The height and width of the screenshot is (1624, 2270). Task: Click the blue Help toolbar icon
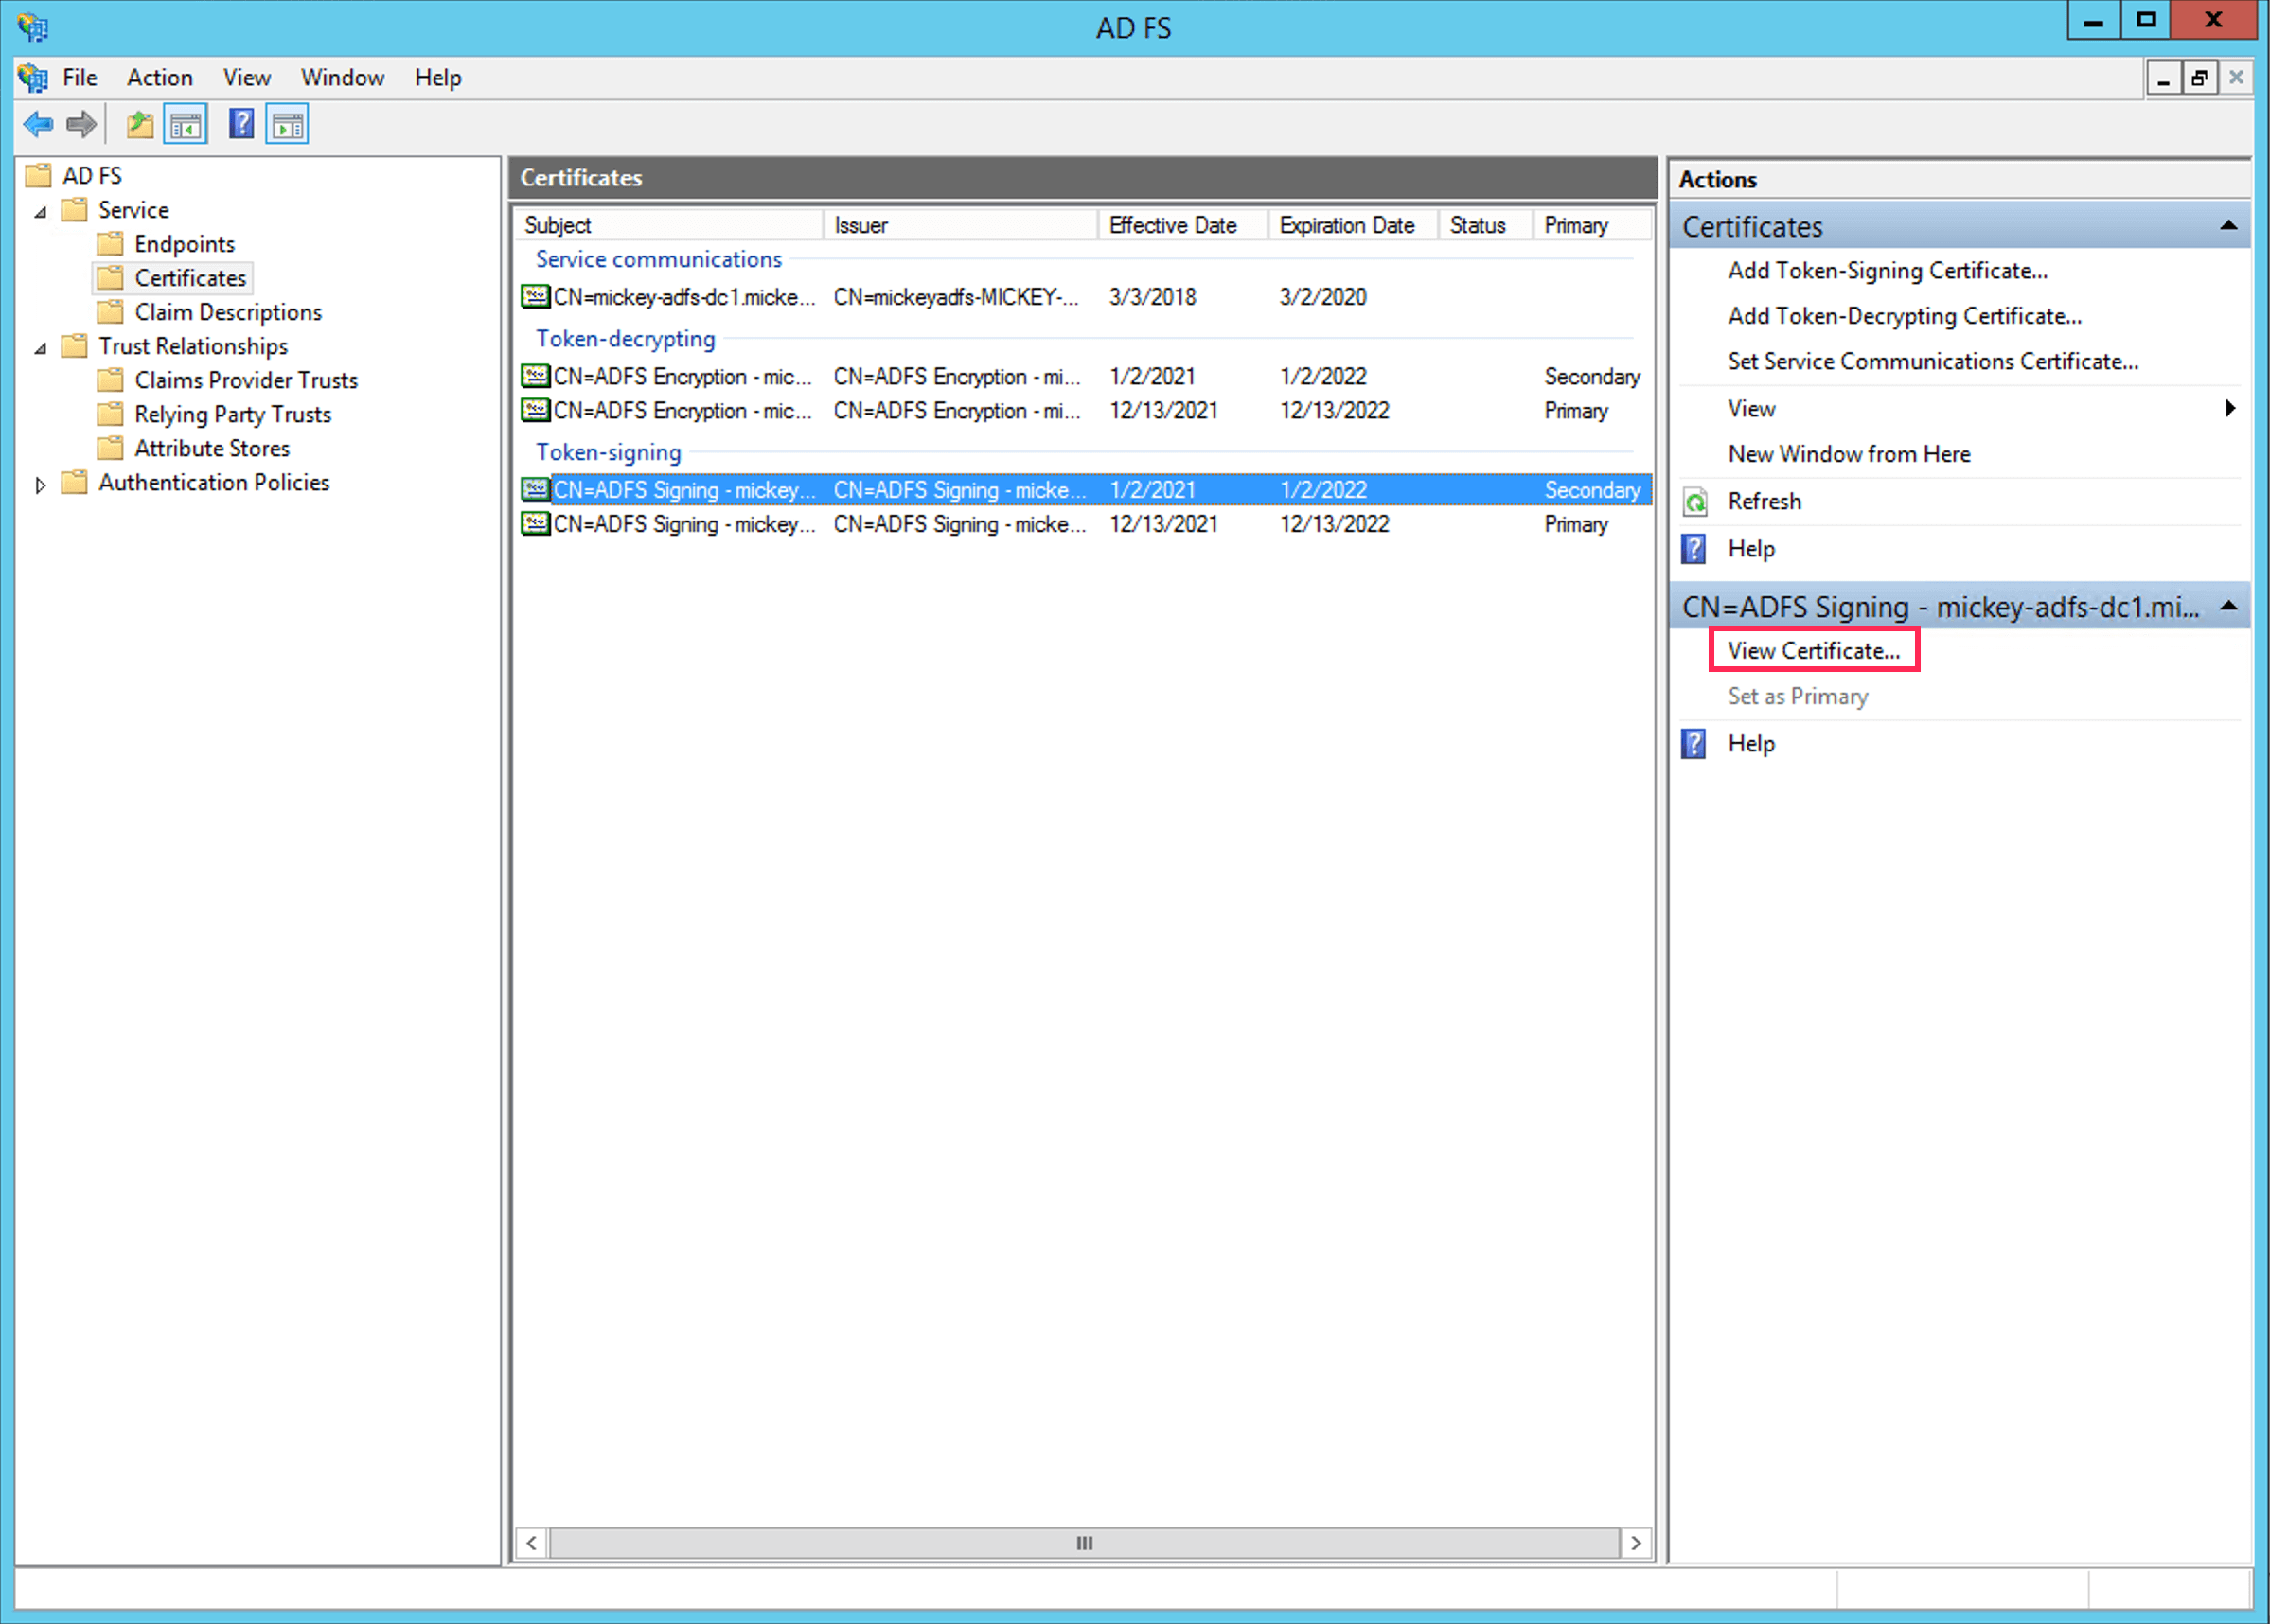tap(241, 125)
